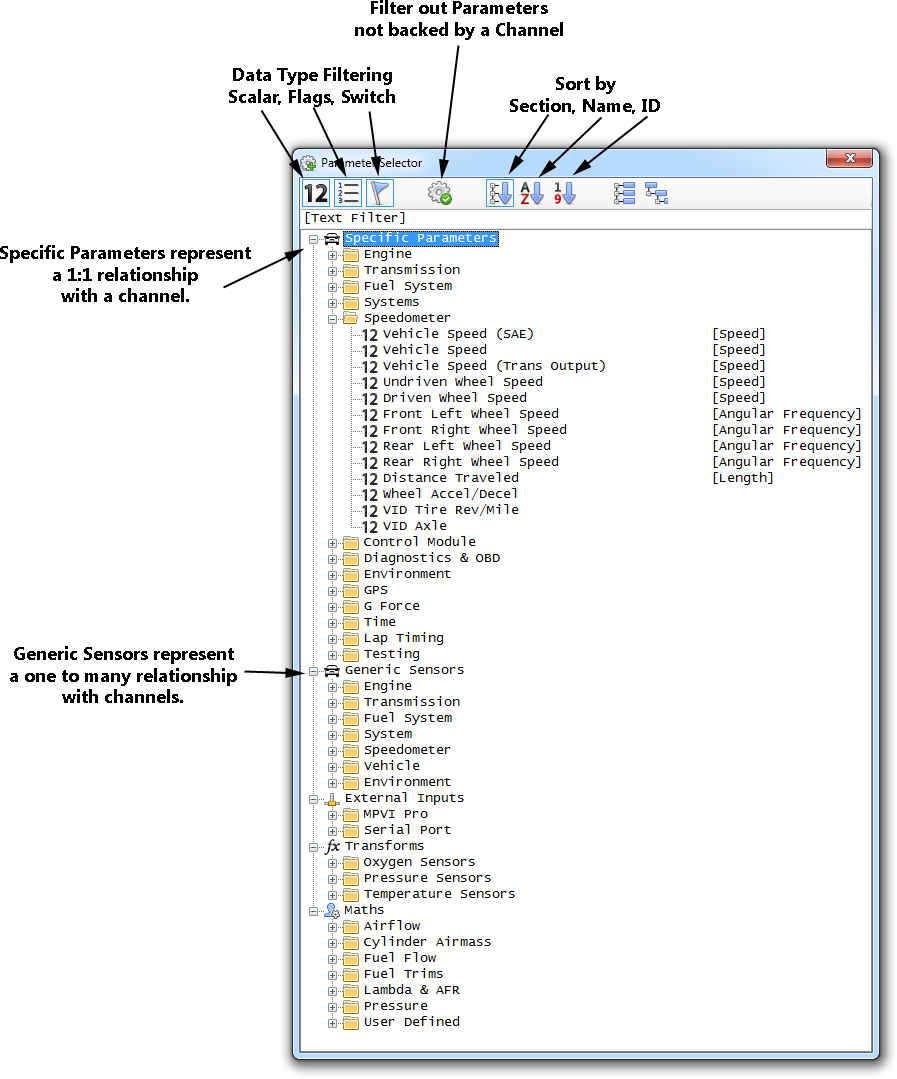The height and width of the screenshot is (1079, 897).
Task: Click the flag icon in the toolbar
Action: (x=381, y=193)
